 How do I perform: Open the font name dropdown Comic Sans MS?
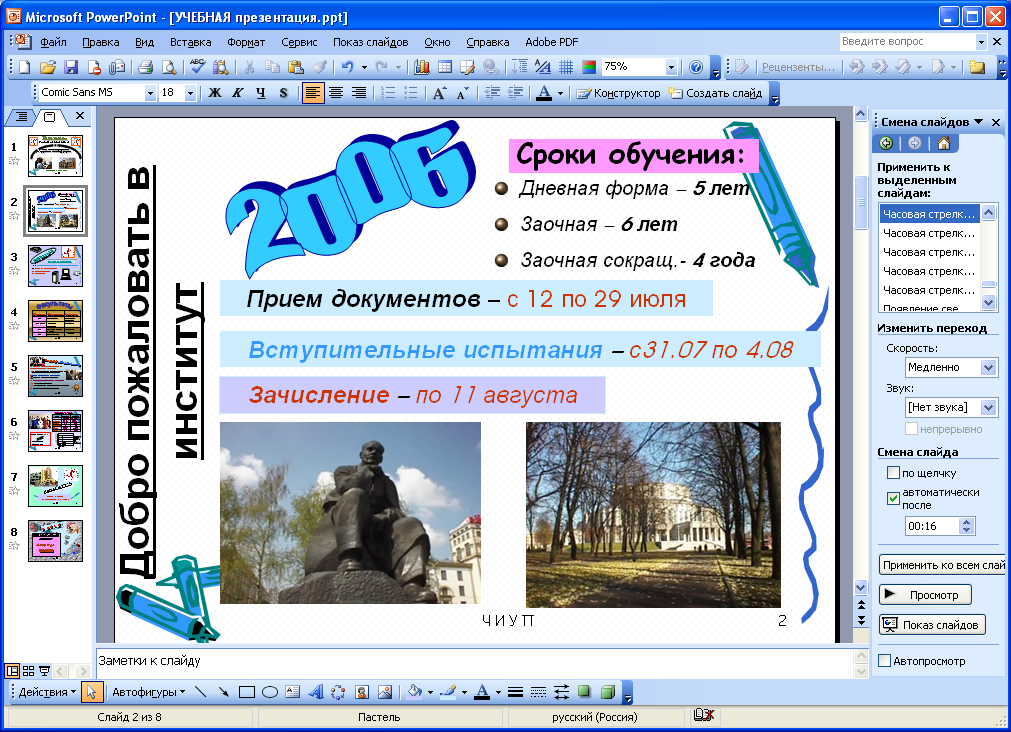pyautogui.click(x=150, y=93)
